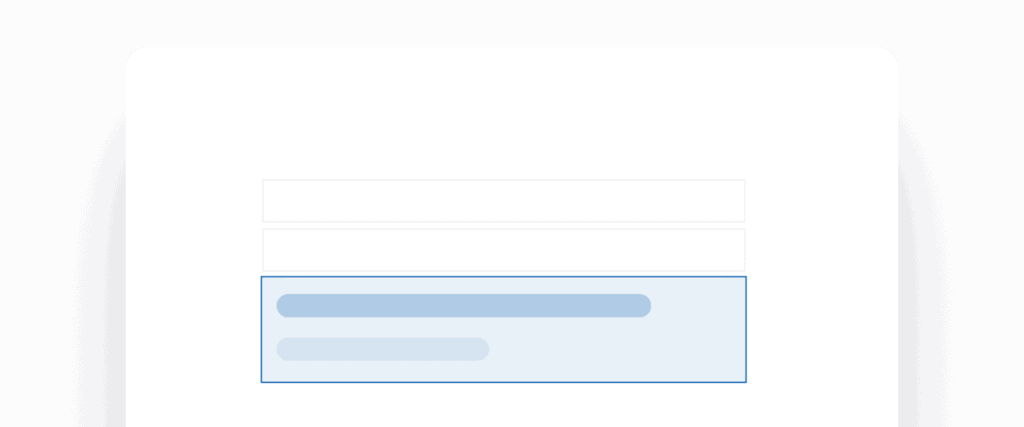
Task: Click the second empty input field
Action: coord(503,249)
